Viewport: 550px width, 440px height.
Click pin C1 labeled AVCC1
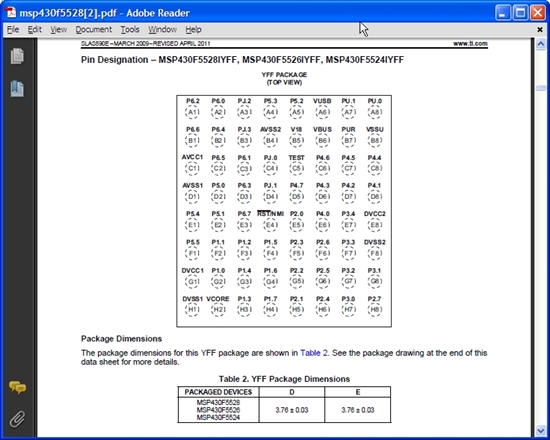pos(193,168)
